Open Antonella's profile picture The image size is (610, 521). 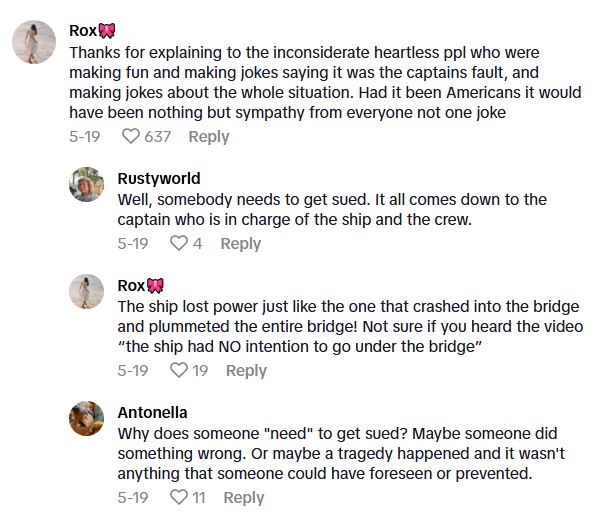point(86,418)
